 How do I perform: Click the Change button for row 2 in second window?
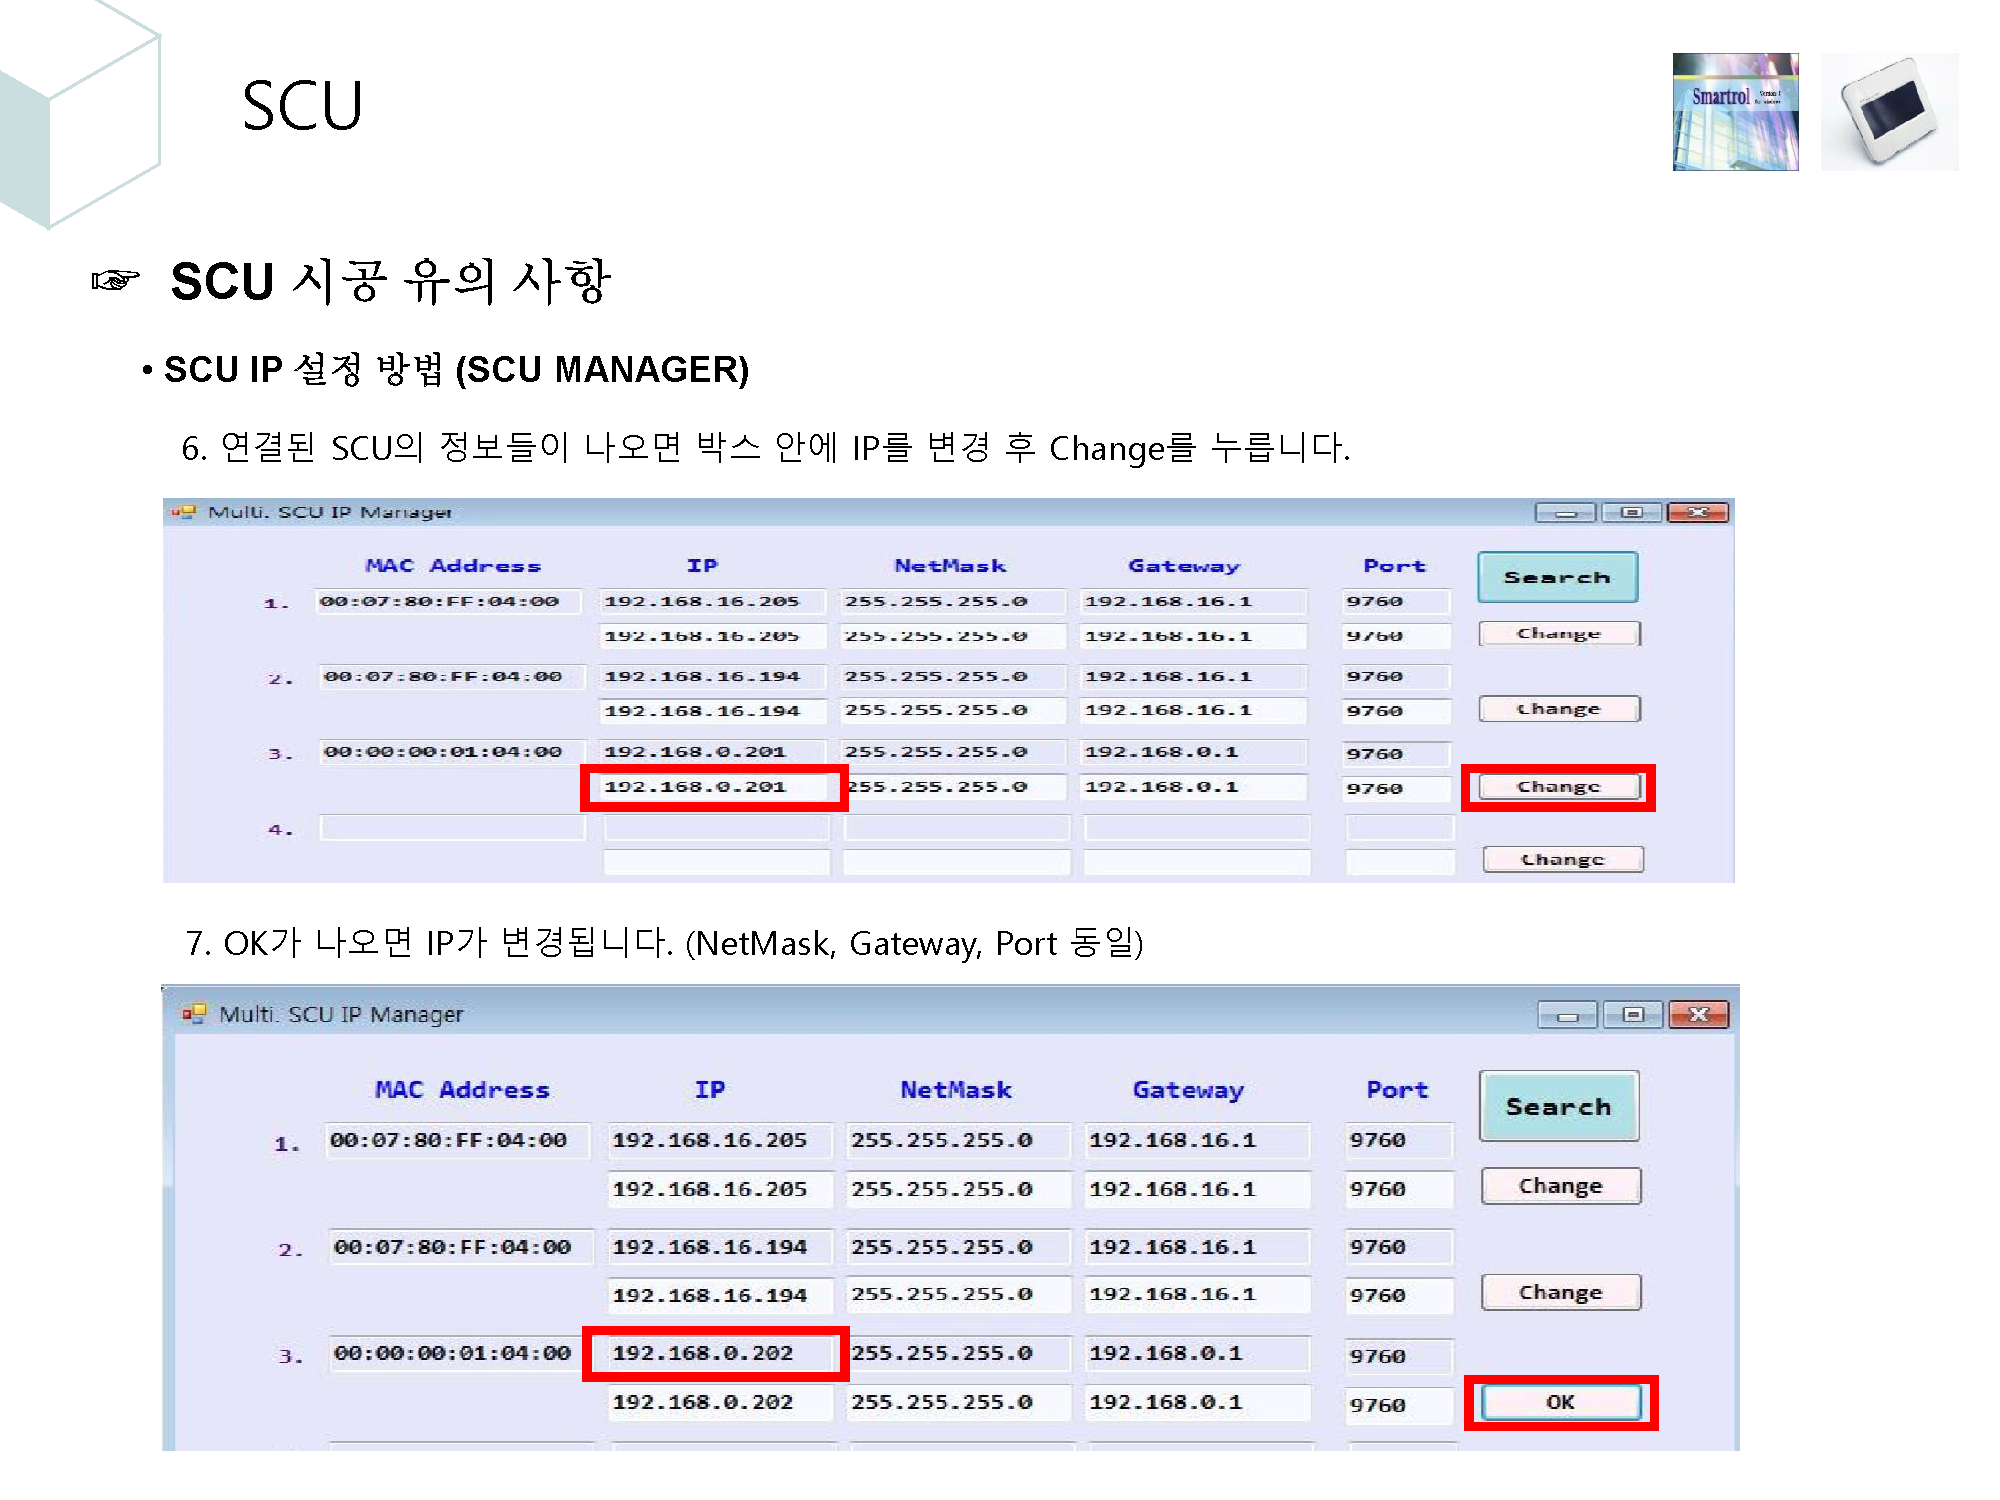click(x=1560, y=1291)
